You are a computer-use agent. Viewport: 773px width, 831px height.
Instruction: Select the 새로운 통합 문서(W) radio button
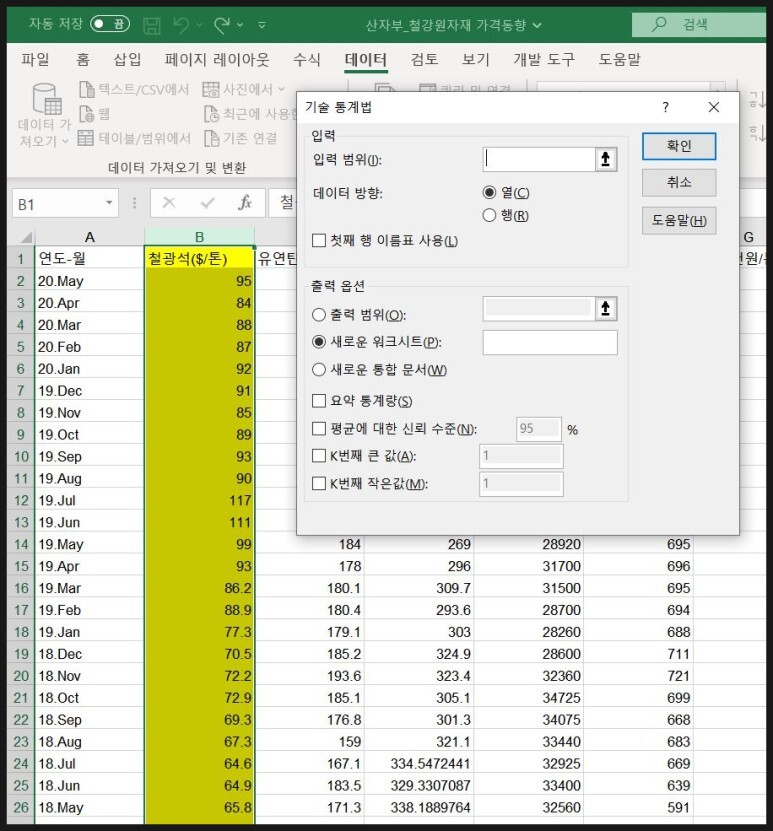319,369
